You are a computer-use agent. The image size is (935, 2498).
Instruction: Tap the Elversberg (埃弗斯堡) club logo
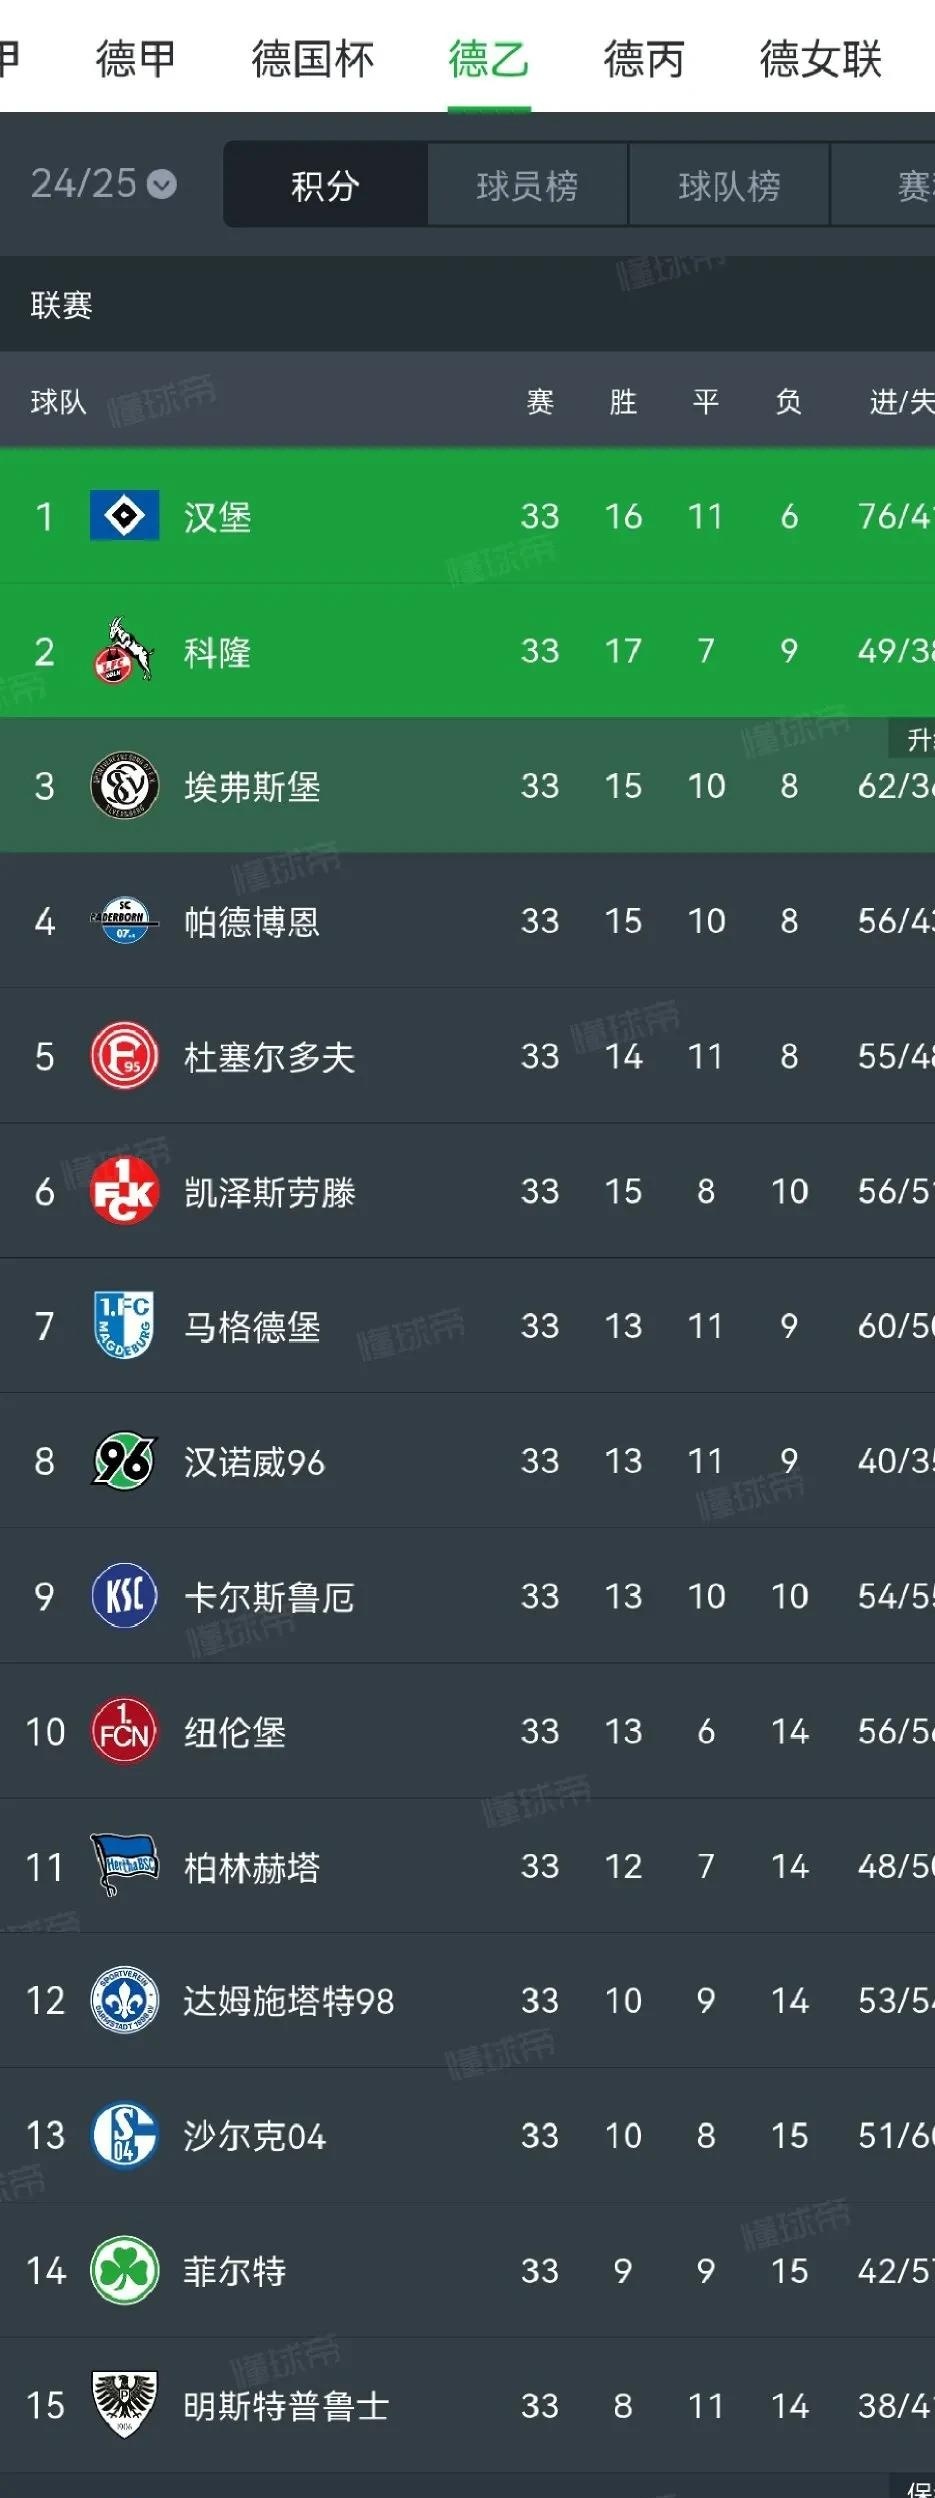[x=124, y=786]
